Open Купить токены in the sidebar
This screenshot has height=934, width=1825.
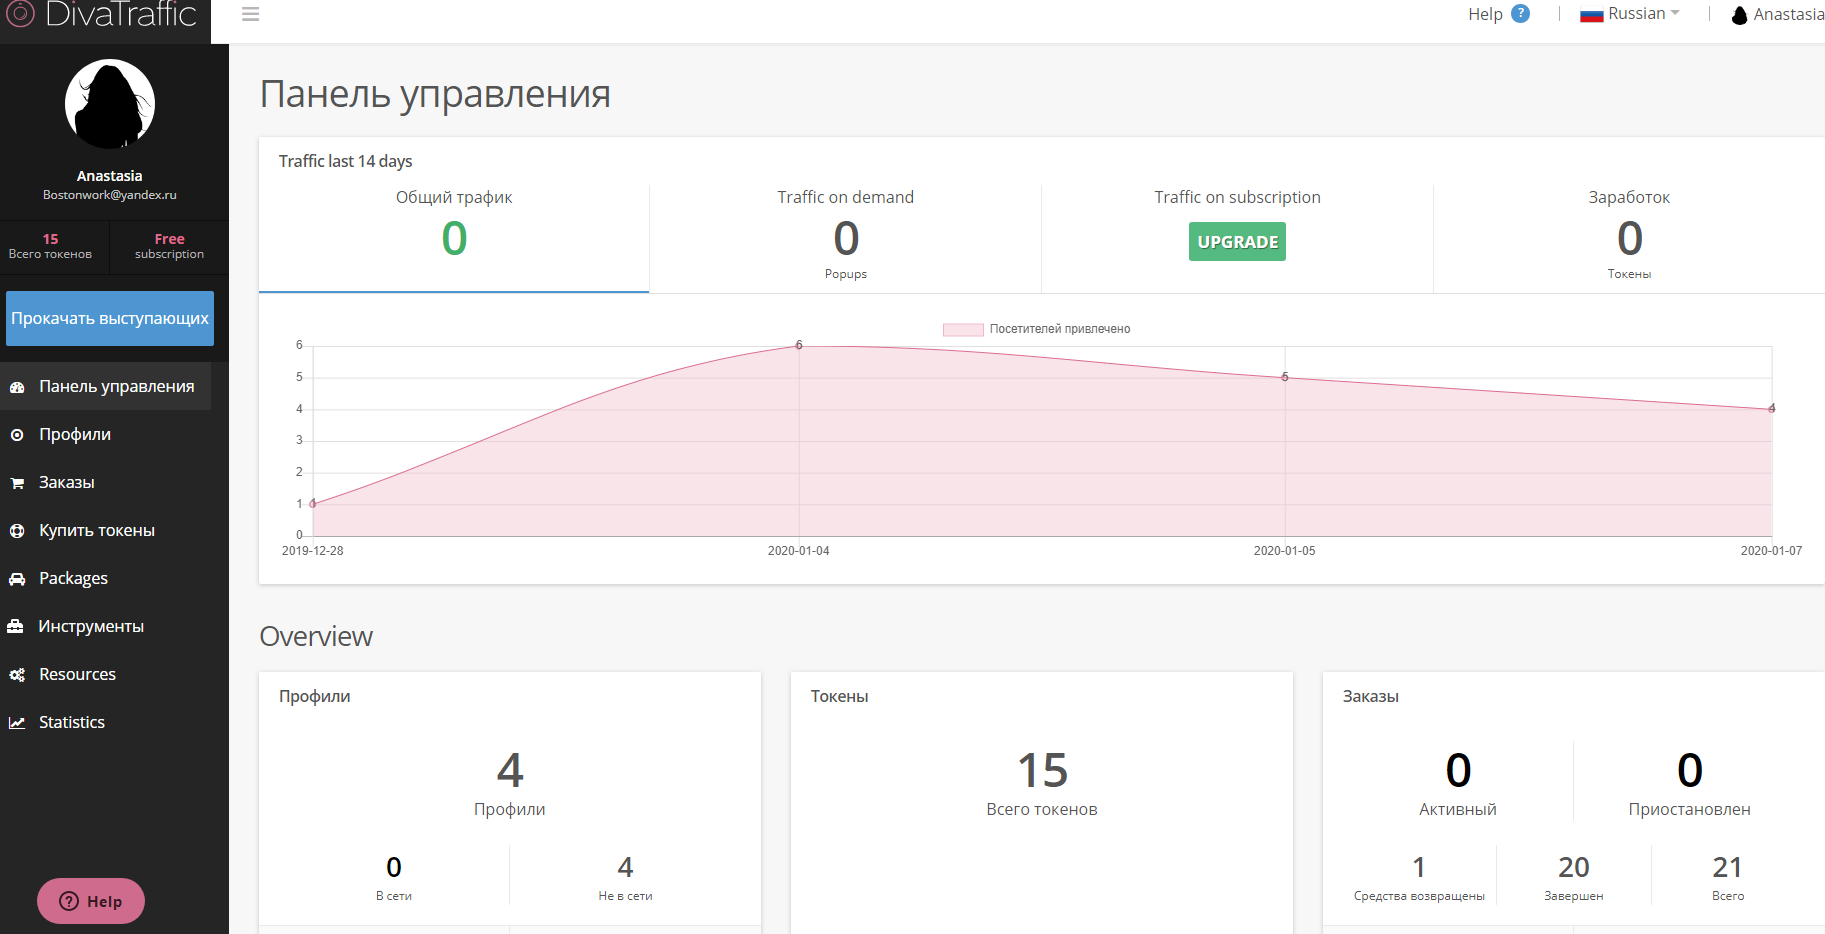(x=97, y=531)
